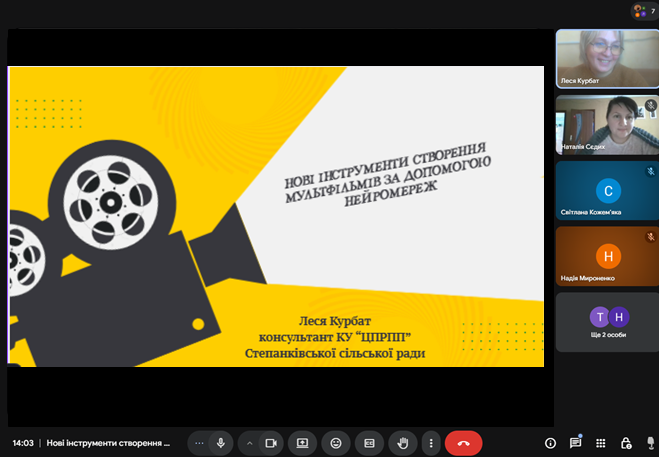Viewport: 659px width, 457px height.
Task: Open the activities panel
Action: coord(601,442)
